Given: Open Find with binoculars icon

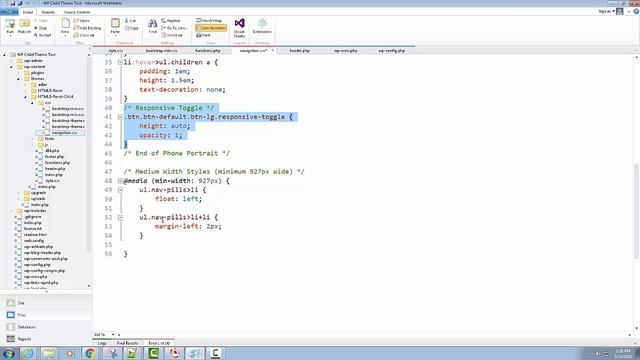Looking at the screenshot, I should (x=153, y=27).
